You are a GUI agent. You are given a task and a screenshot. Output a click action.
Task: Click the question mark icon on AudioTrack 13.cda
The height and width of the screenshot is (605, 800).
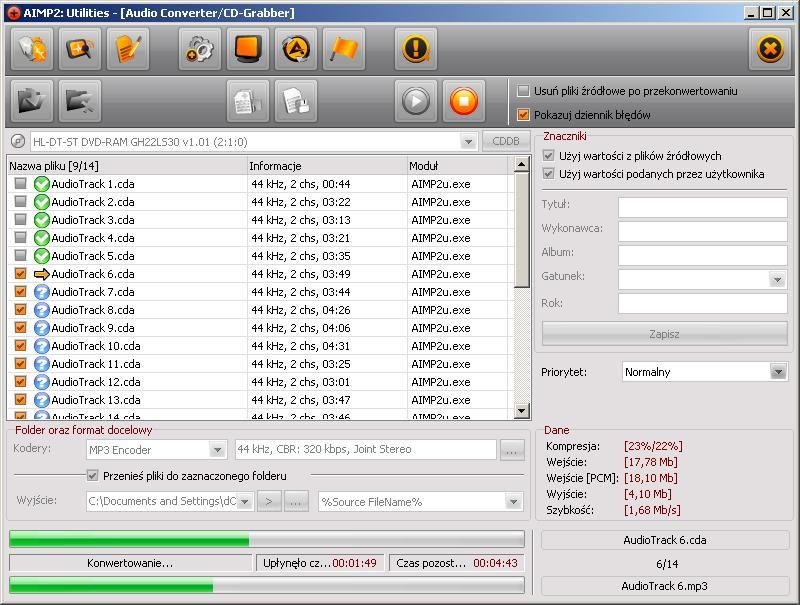click(x=41, y=400)
